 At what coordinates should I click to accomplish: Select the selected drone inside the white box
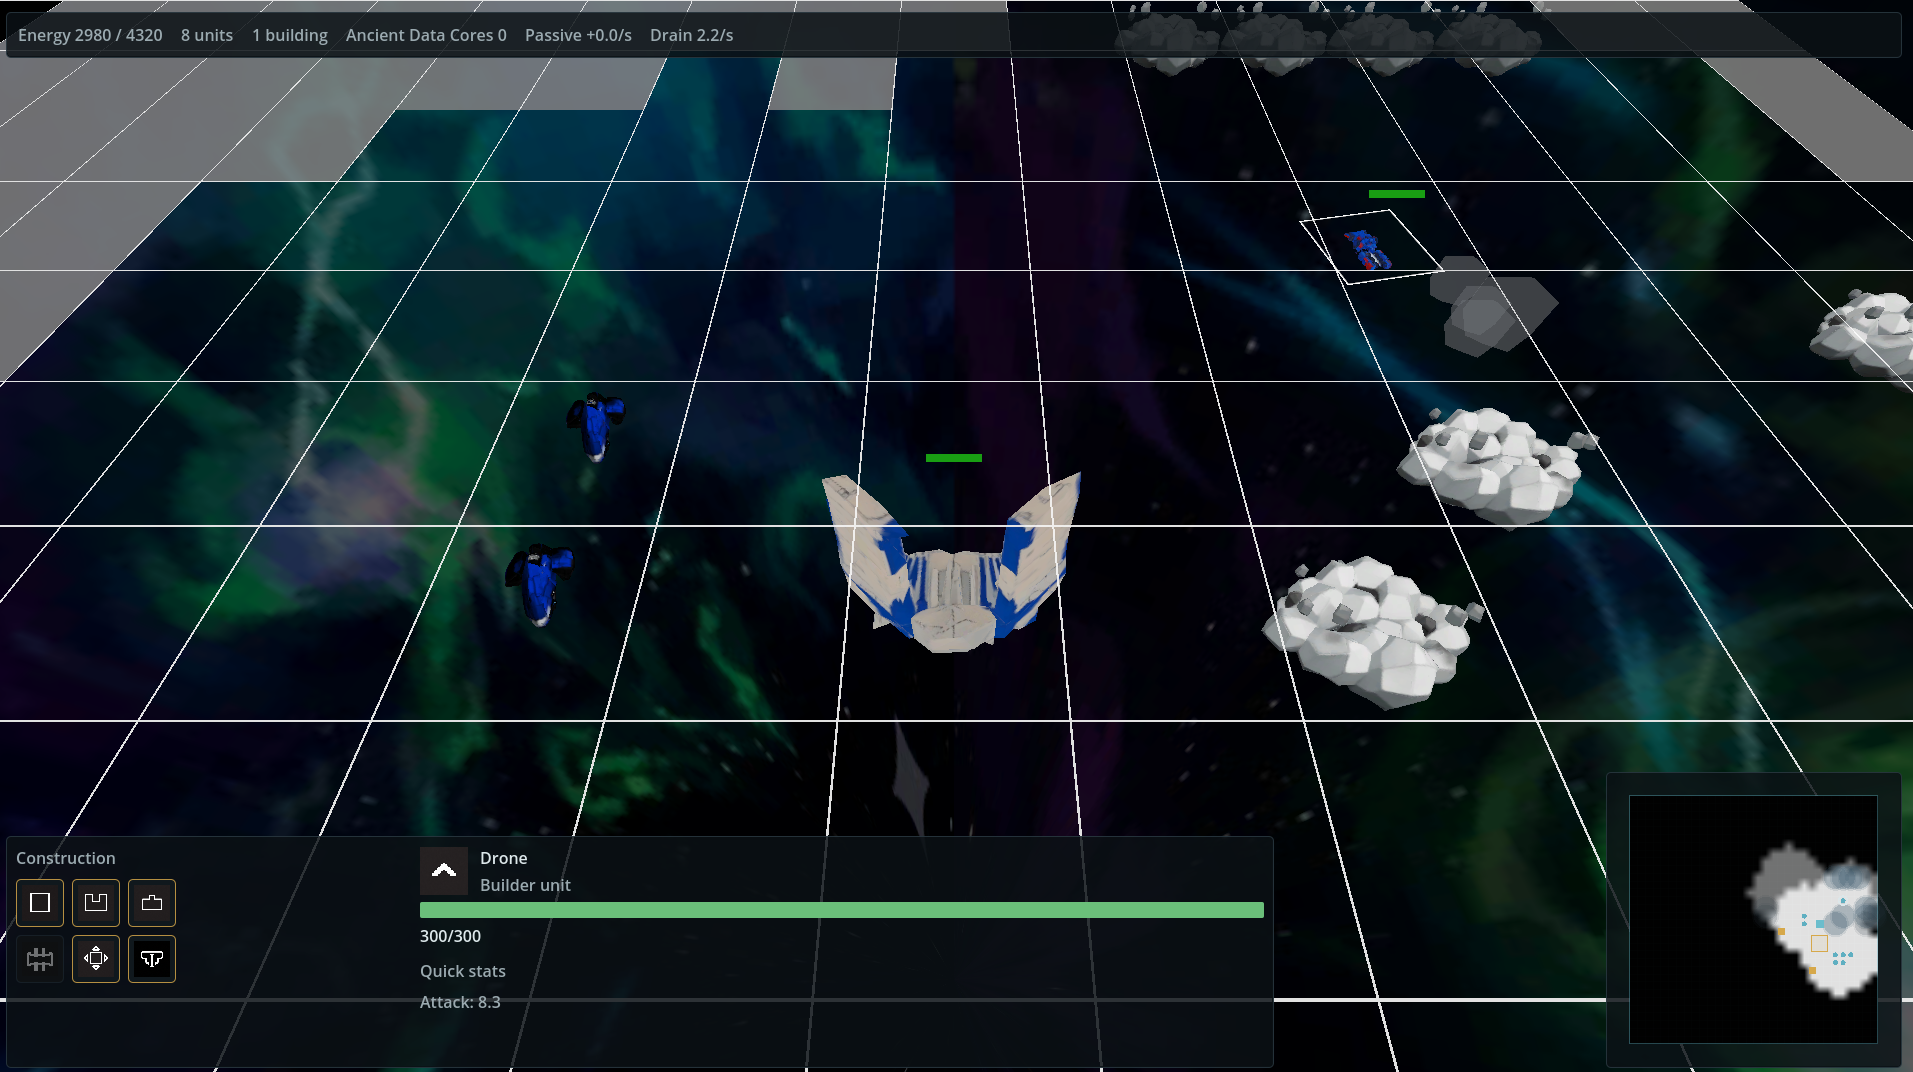[x=1367, y=249]
